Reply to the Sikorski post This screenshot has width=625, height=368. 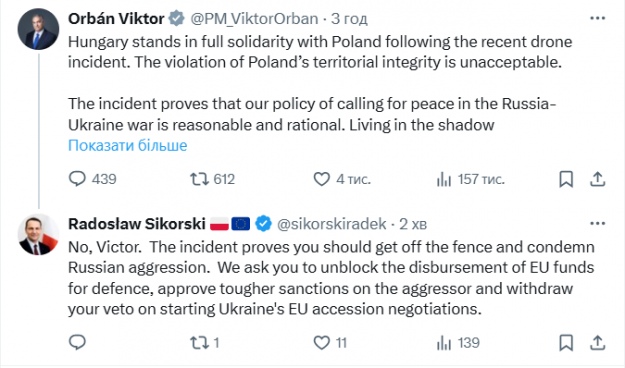[77, 342]
